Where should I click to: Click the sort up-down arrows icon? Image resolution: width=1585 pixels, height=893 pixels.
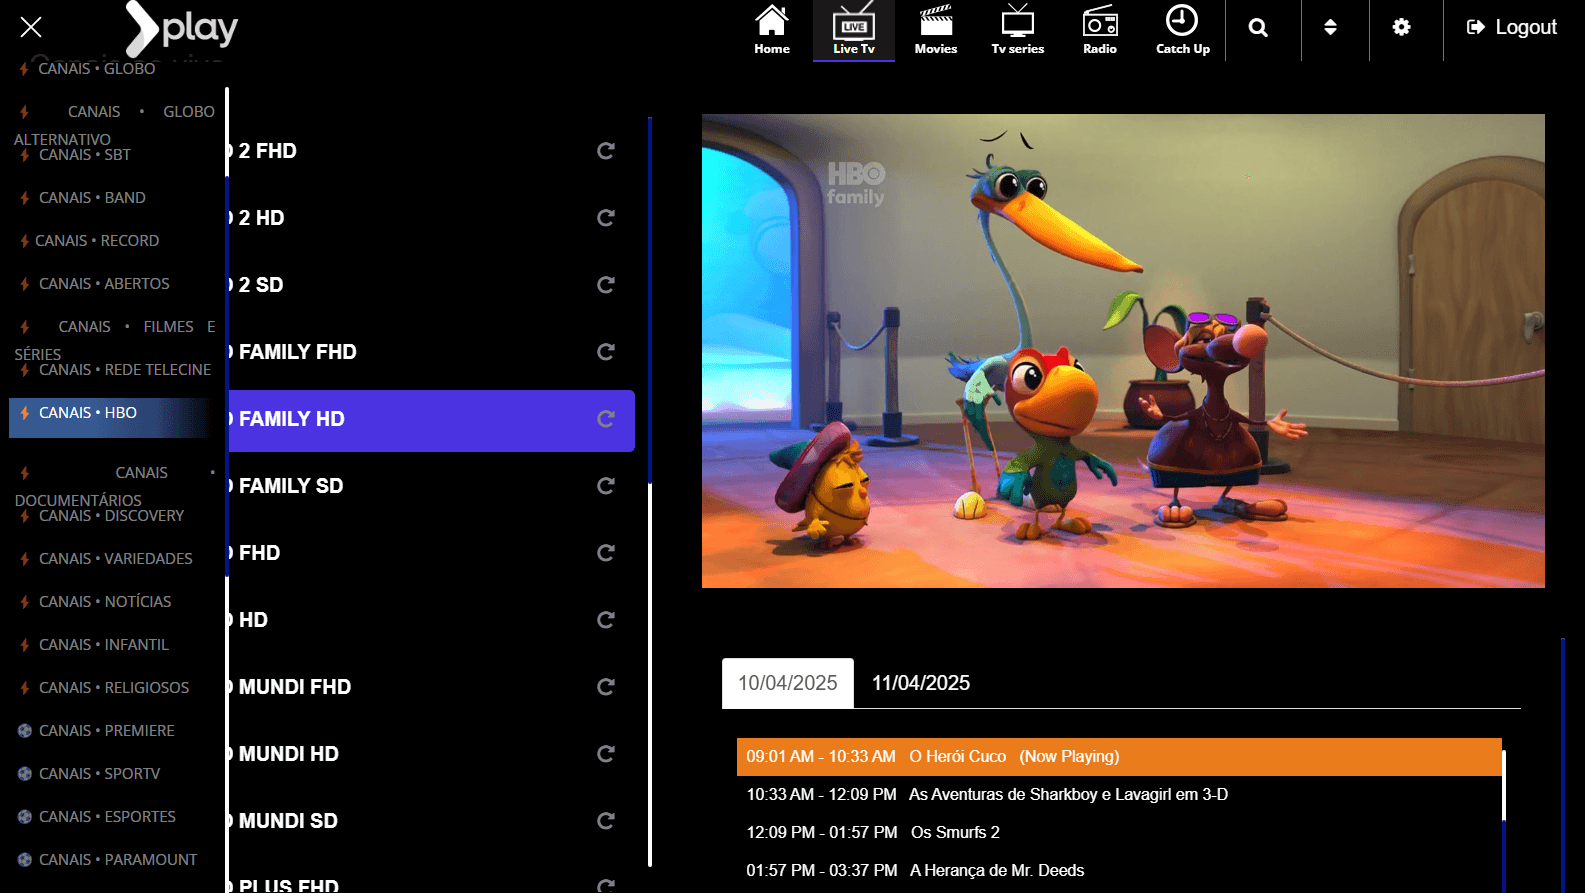[x=1330, y=28]
